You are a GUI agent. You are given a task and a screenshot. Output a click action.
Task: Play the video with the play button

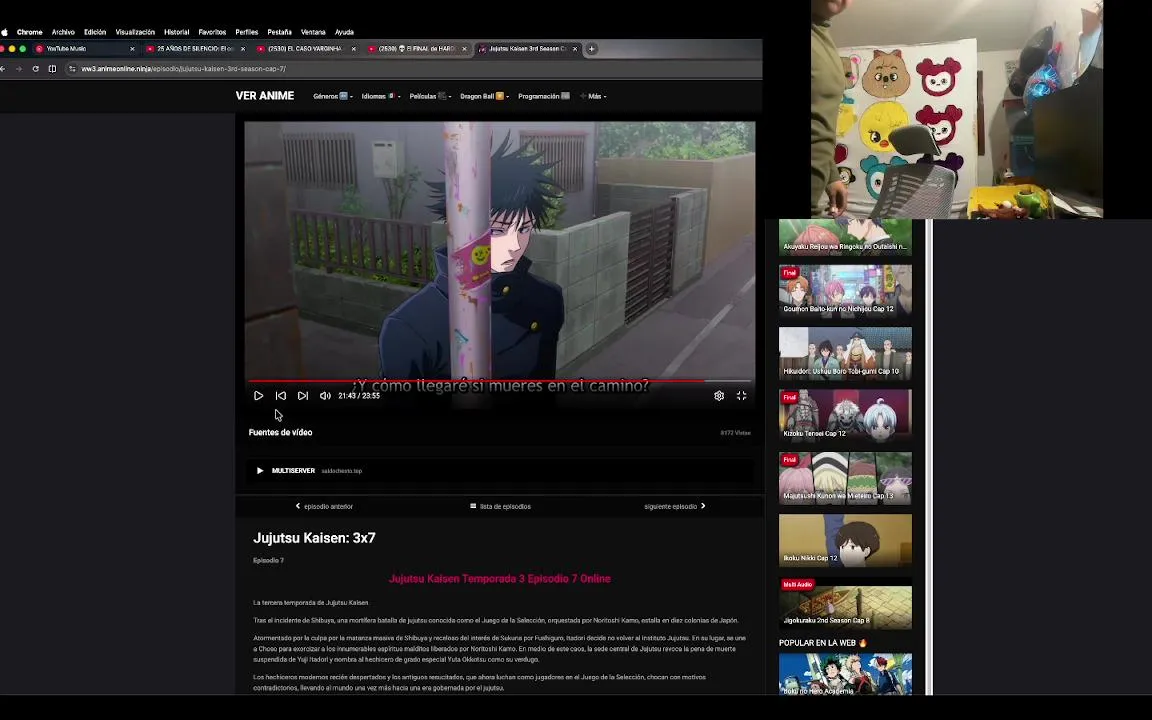coord(258,395)
